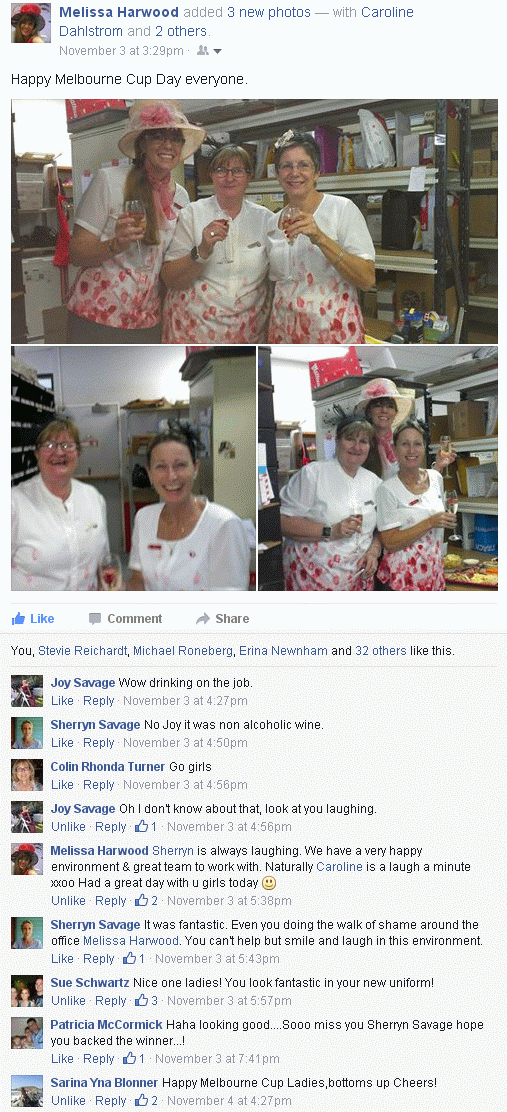Viewport: 507px width, 1112px height.
Task: Open the bottom-left photo of two women
Action: (x=133, y=468)
